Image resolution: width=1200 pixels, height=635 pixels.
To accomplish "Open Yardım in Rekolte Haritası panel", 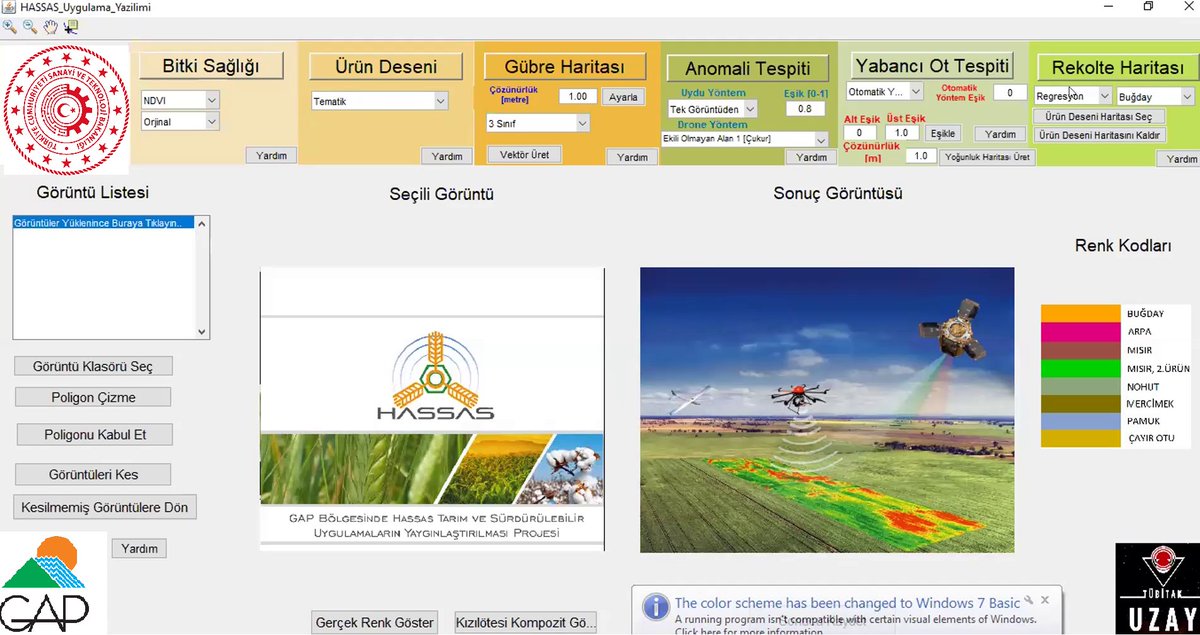I will click(x=1180, y=159).
